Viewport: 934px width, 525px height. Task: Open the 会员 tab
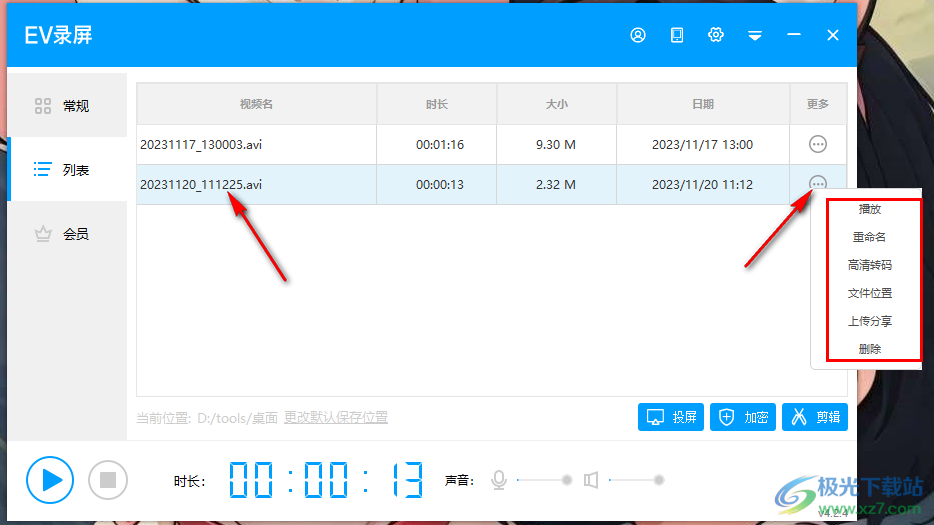[67, 234]
